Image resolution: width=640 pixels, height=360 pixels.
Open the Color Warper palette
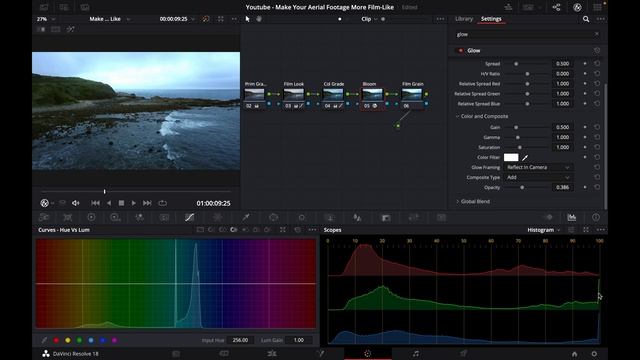coord(218,218)
